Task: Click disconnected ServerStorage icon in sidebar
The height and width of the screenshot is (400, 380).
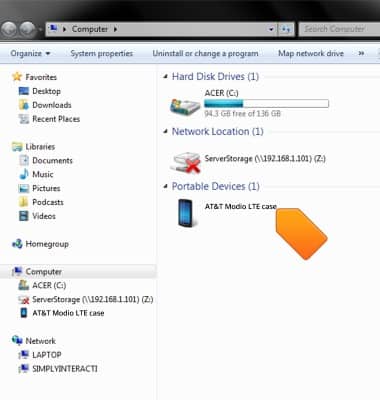Action: (x=24, y=300)
